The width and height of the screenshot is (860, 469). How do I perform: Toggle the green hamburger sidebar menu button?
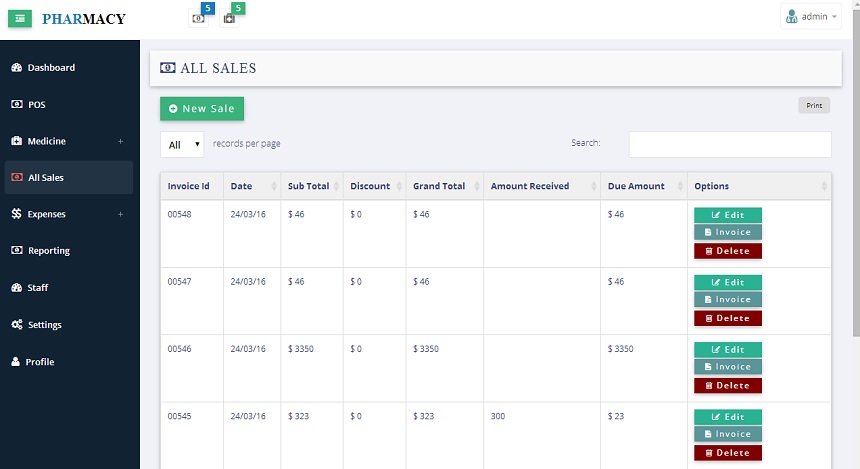pos(21,18)
